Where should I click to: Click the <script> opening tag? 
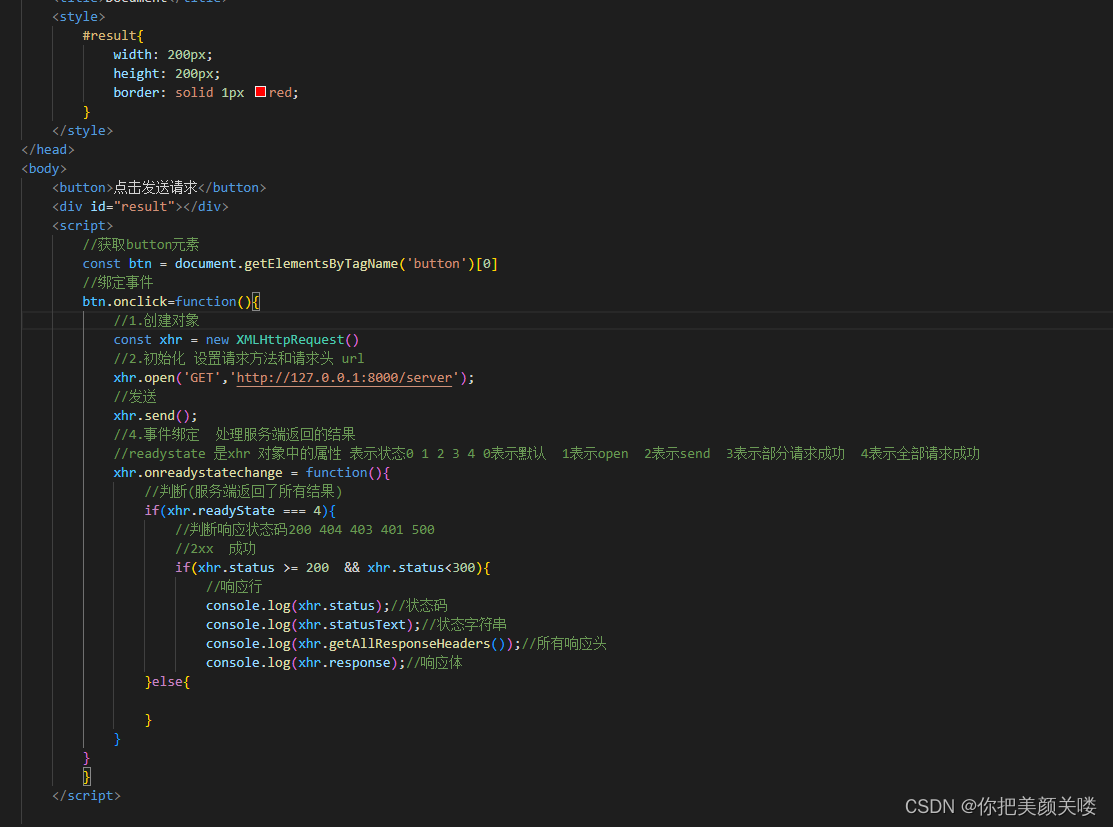tap(80, 225)
